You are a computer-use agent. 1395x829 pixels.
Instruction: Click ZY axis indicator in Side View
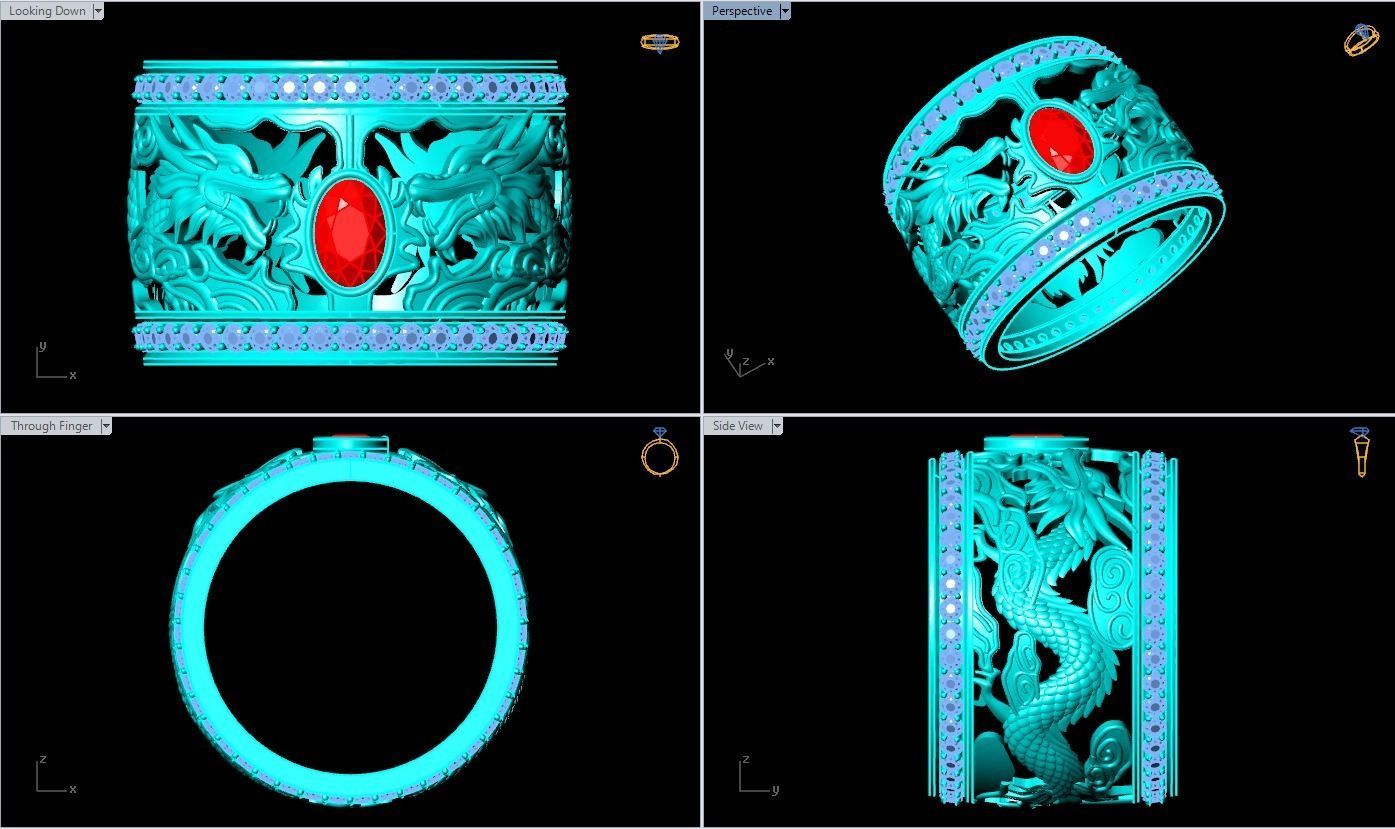click(759, 775)
